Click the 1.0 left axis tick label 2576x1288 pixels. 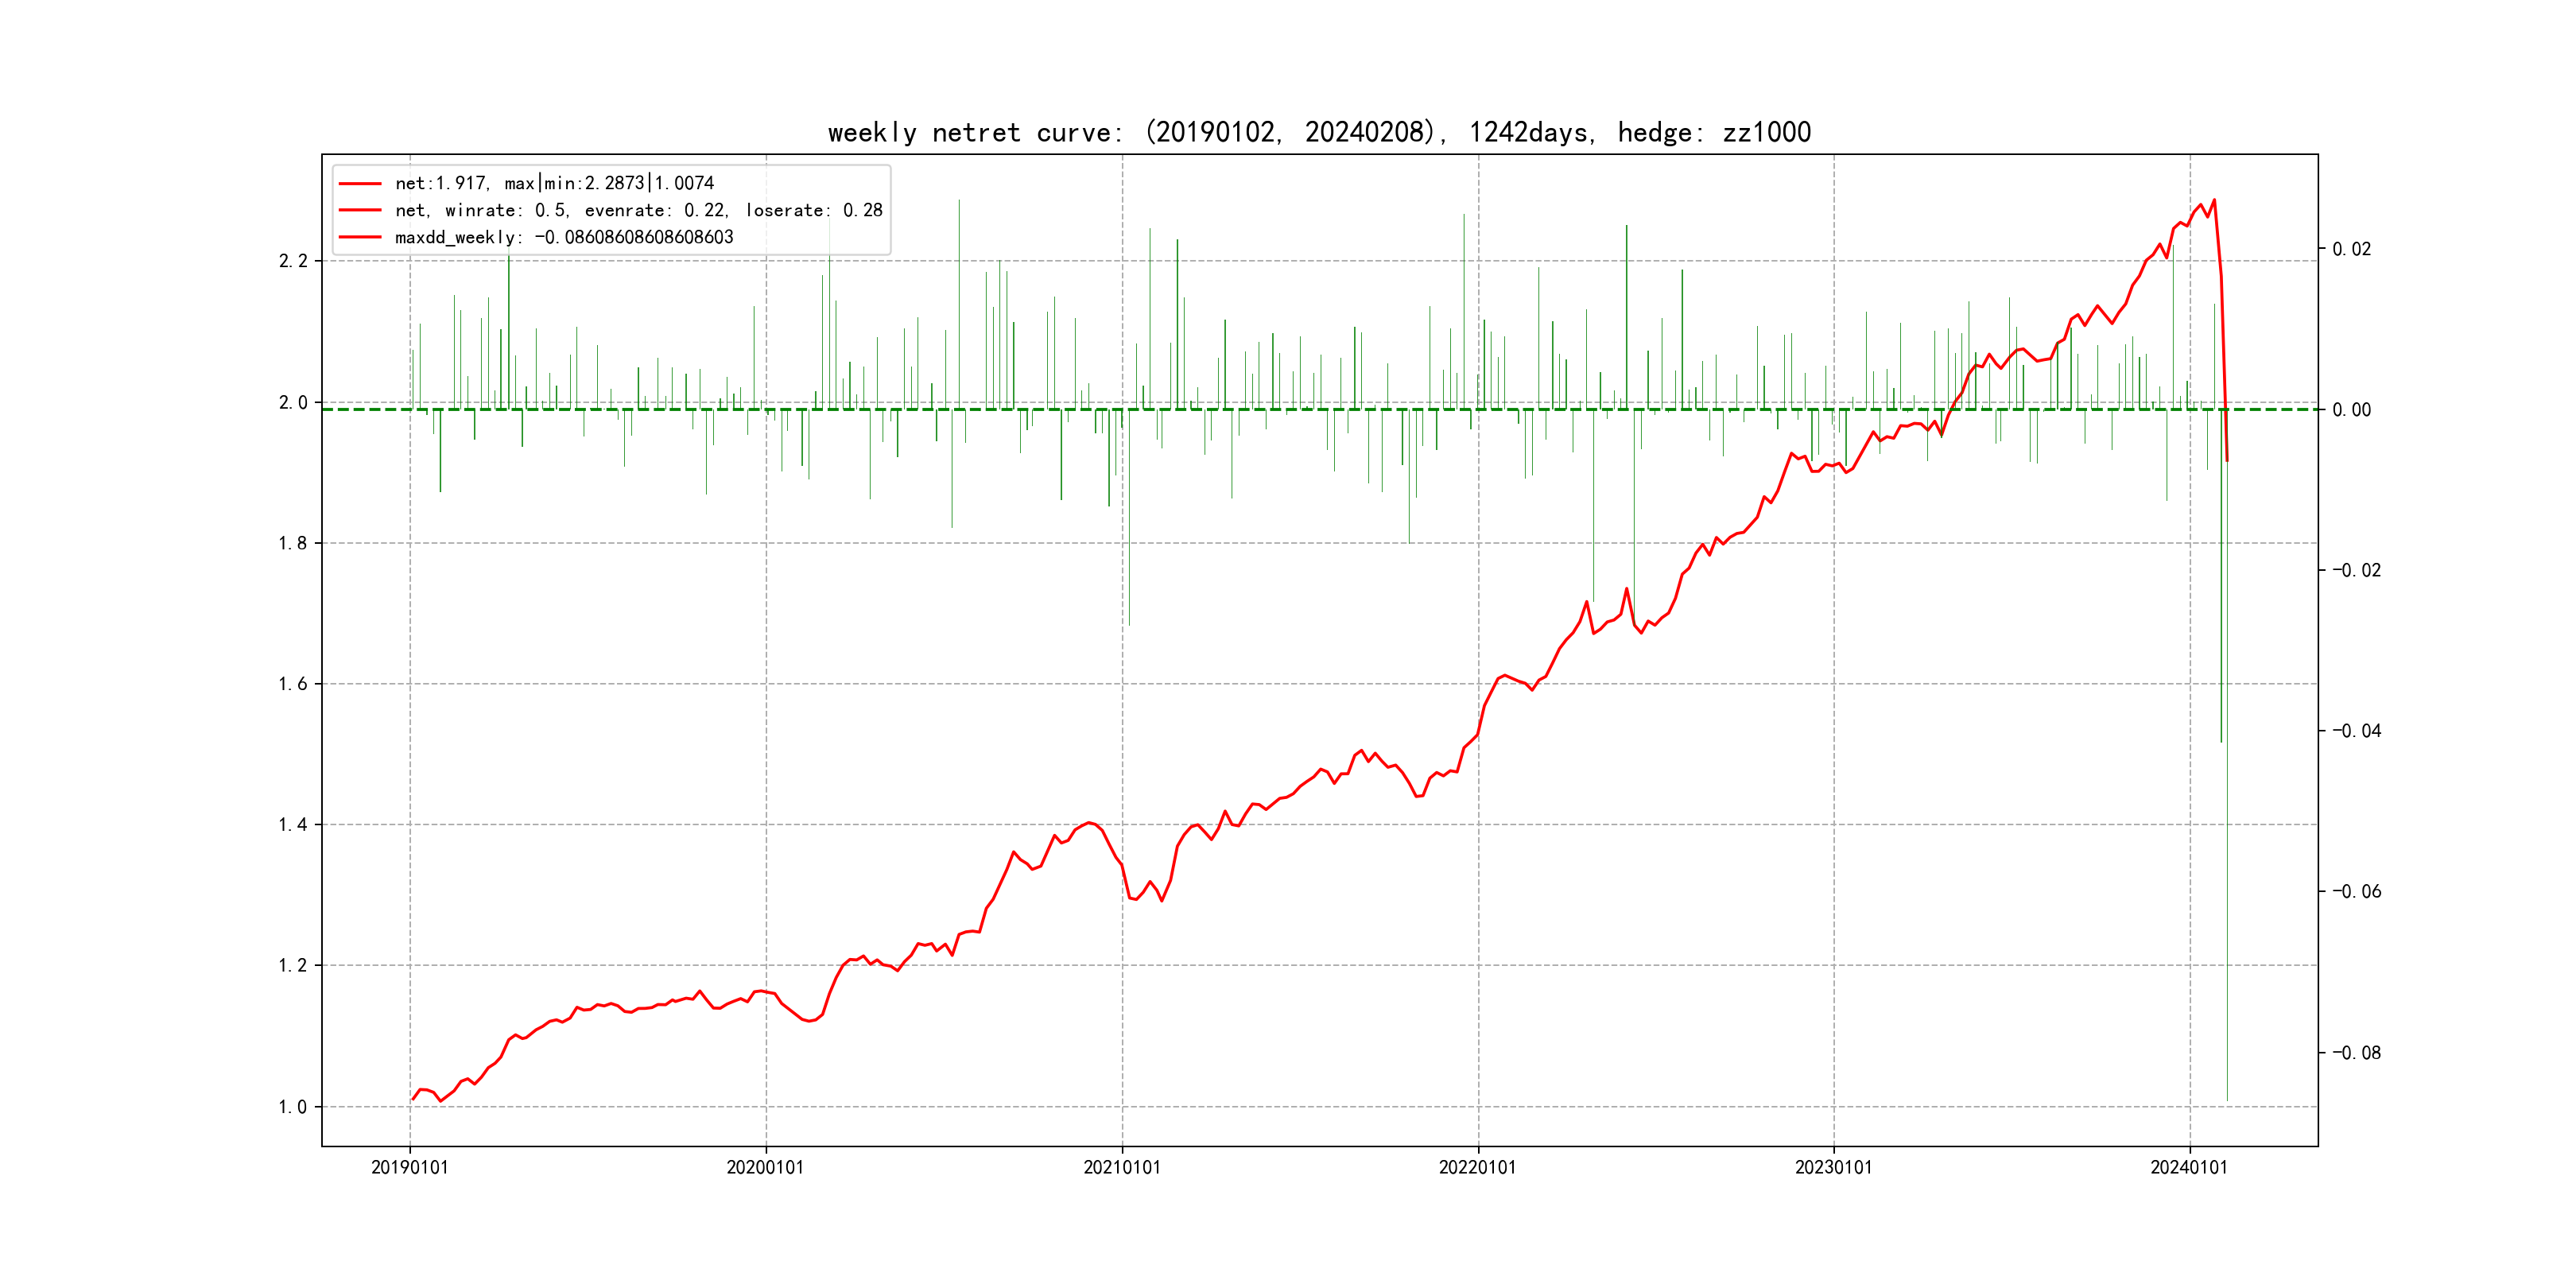[x=293, y=1107]
